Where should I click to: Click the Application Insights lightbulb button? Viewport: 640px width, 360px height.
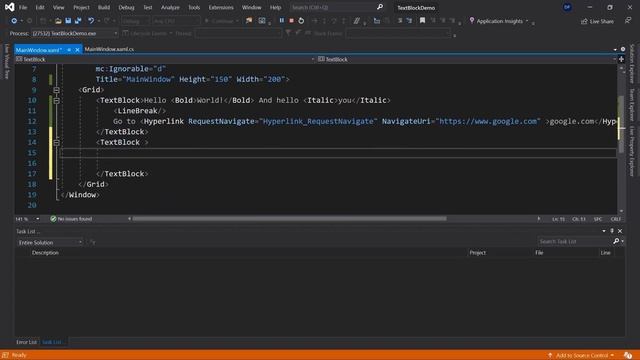(x=496, y=21)
